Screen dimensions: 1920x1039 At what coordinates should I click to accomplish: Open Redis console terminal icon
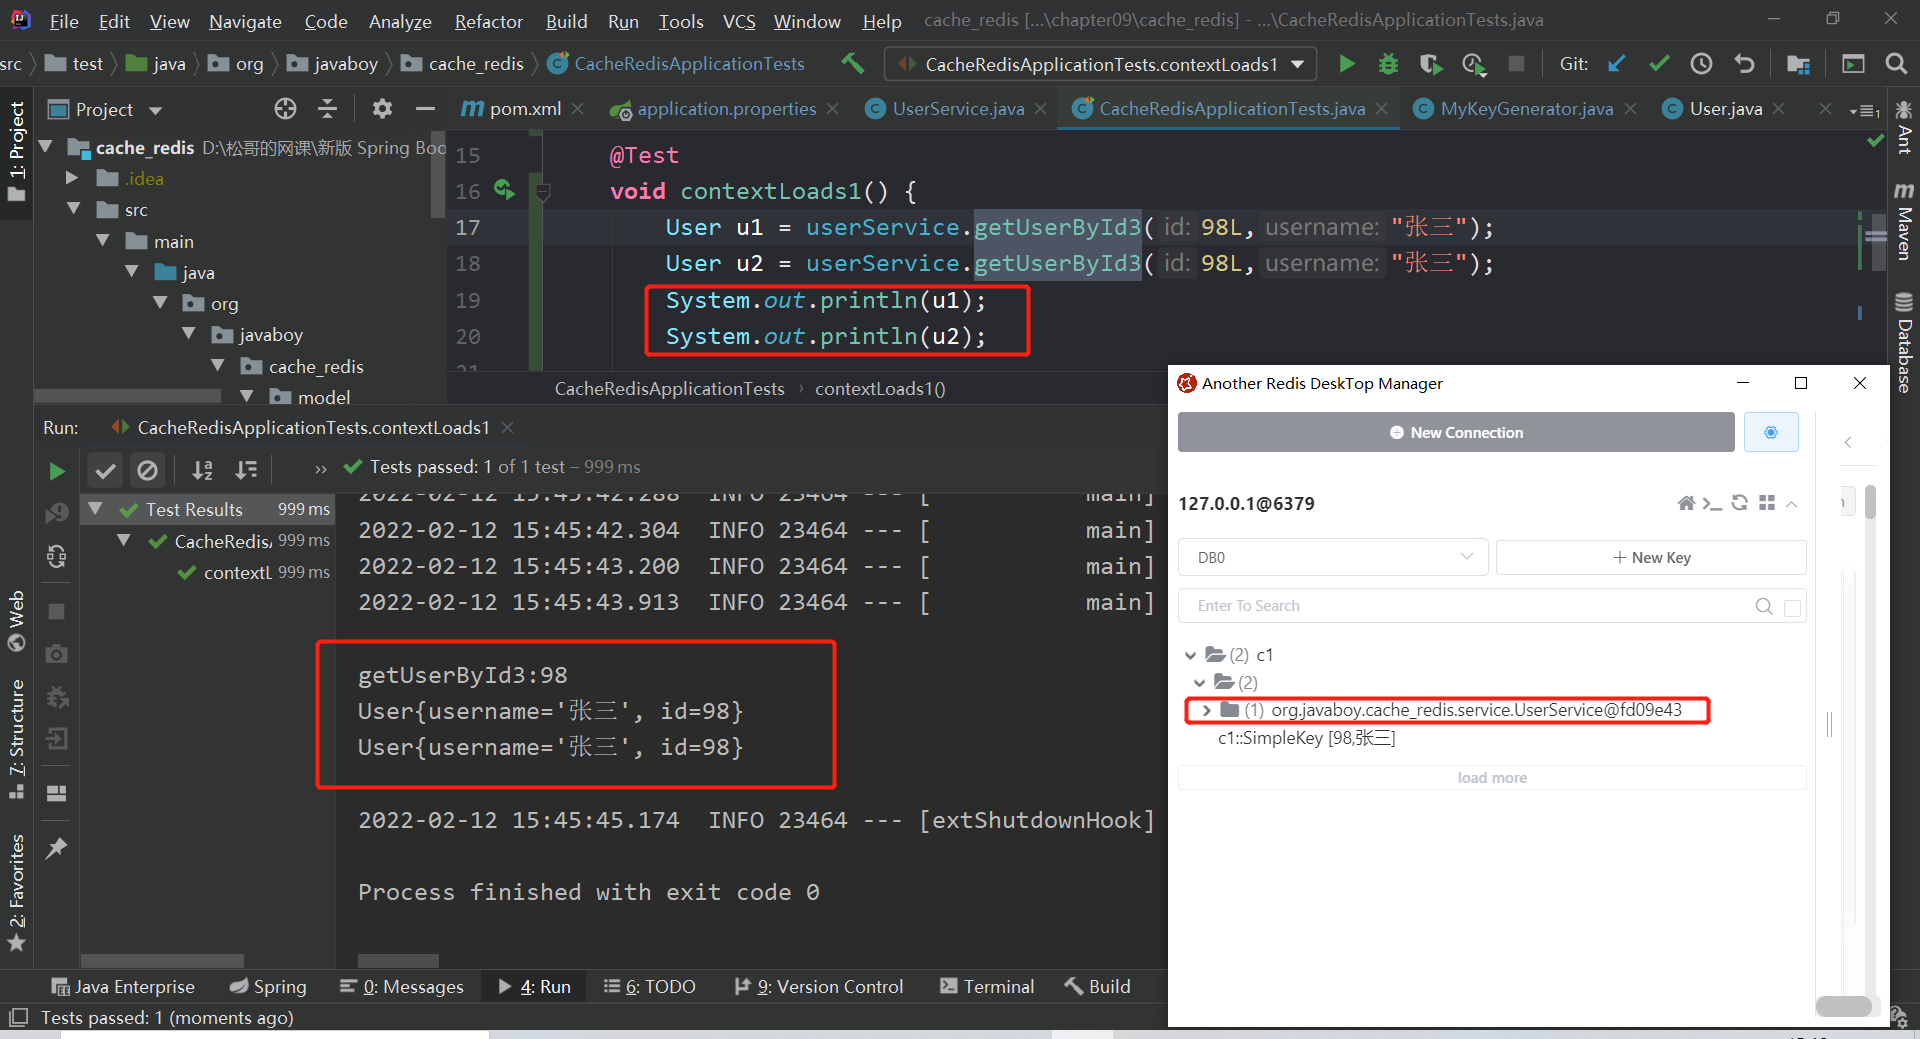[x=1712, y=503]
